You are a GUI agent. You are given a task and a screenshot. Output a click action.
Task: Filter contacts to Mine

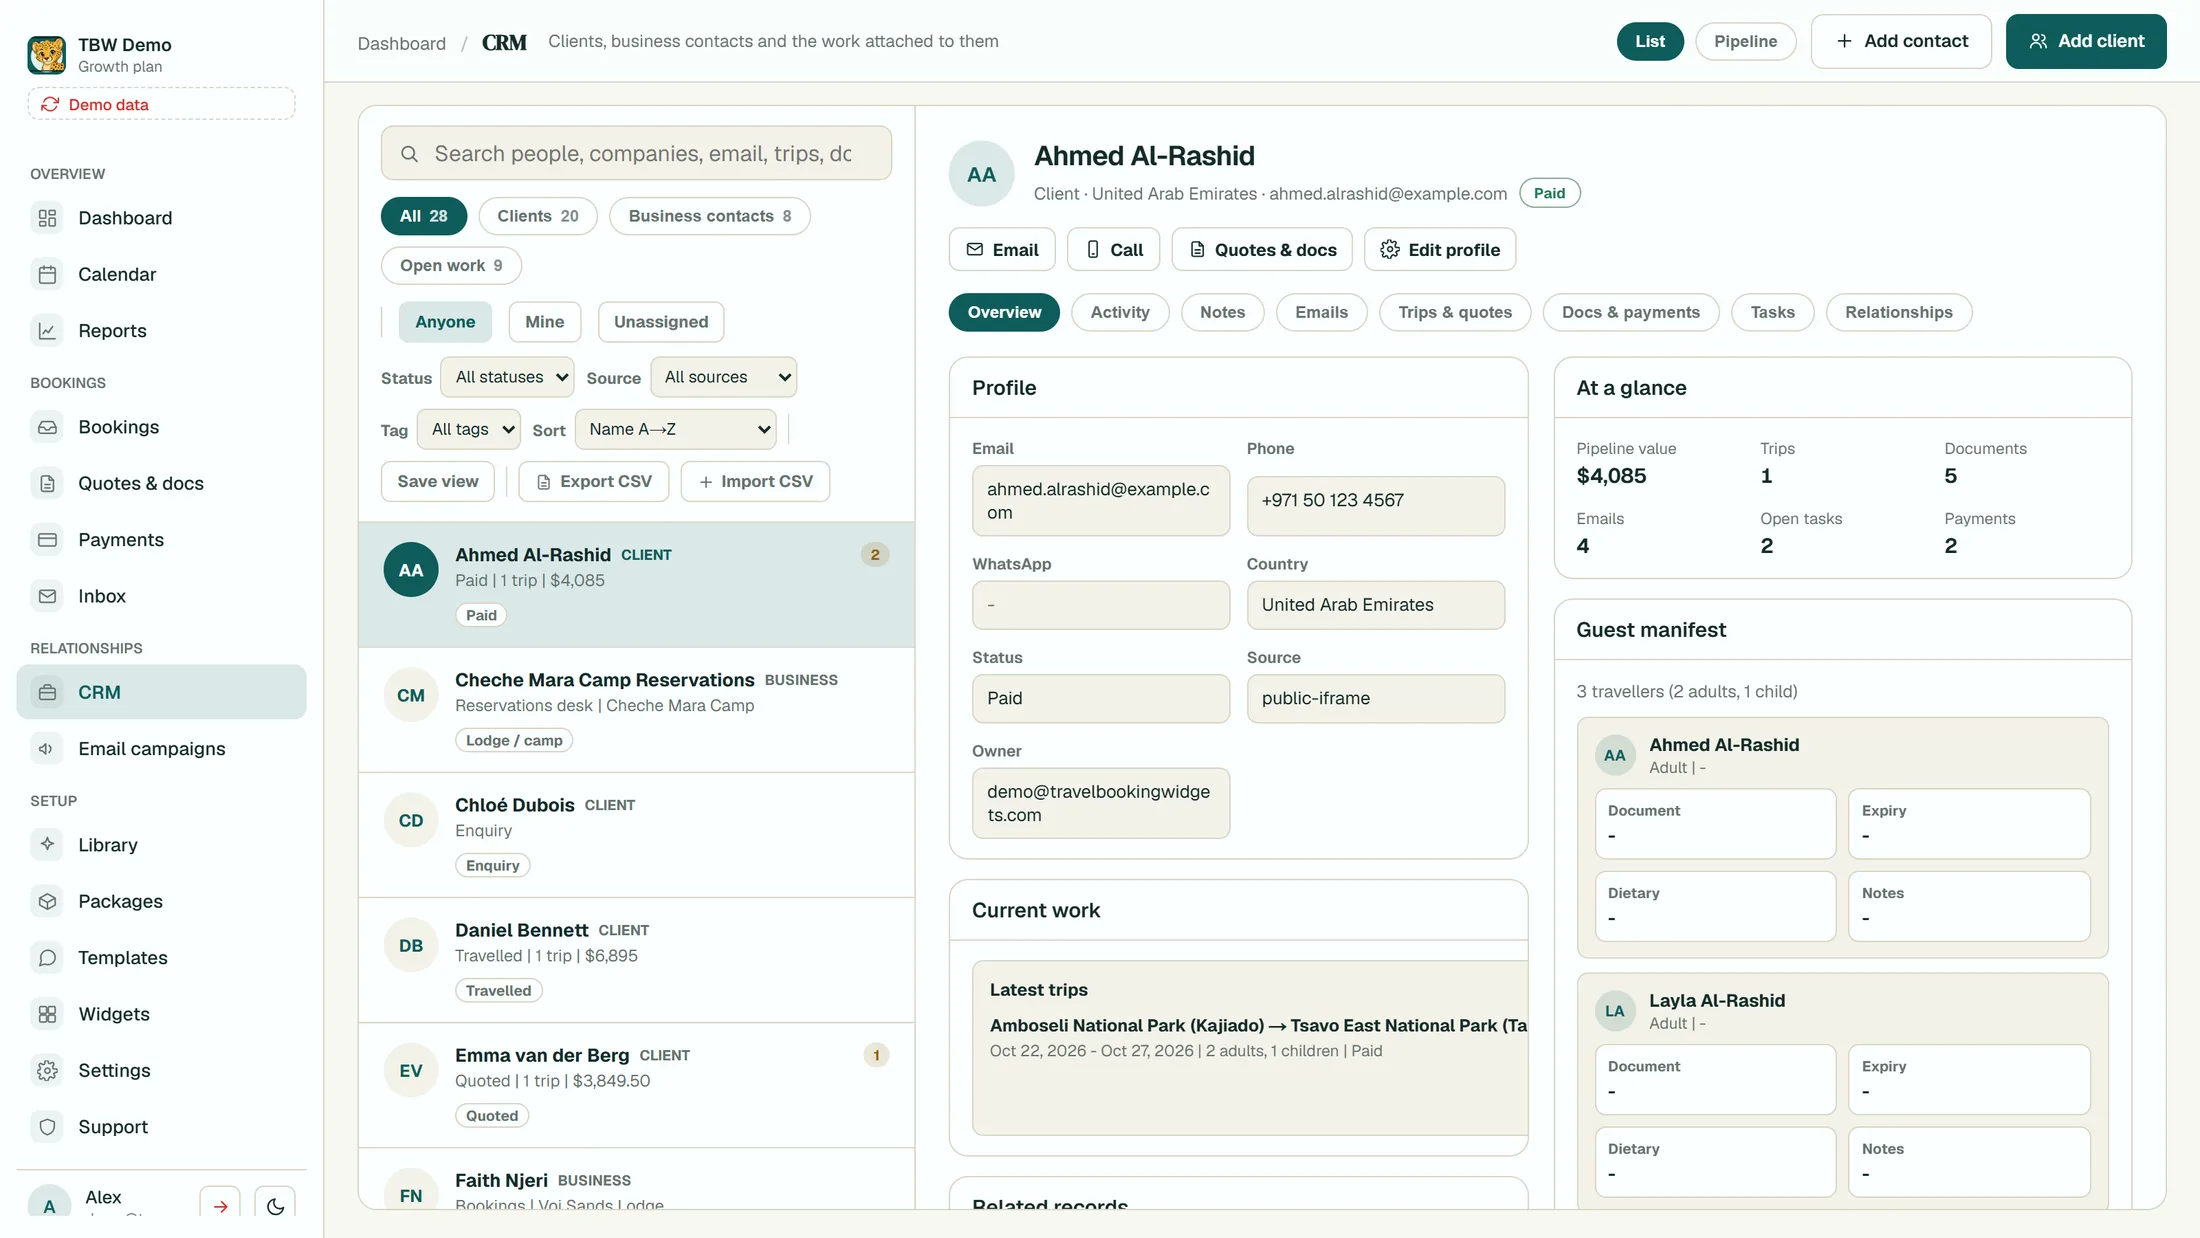[x=544, y=322]
